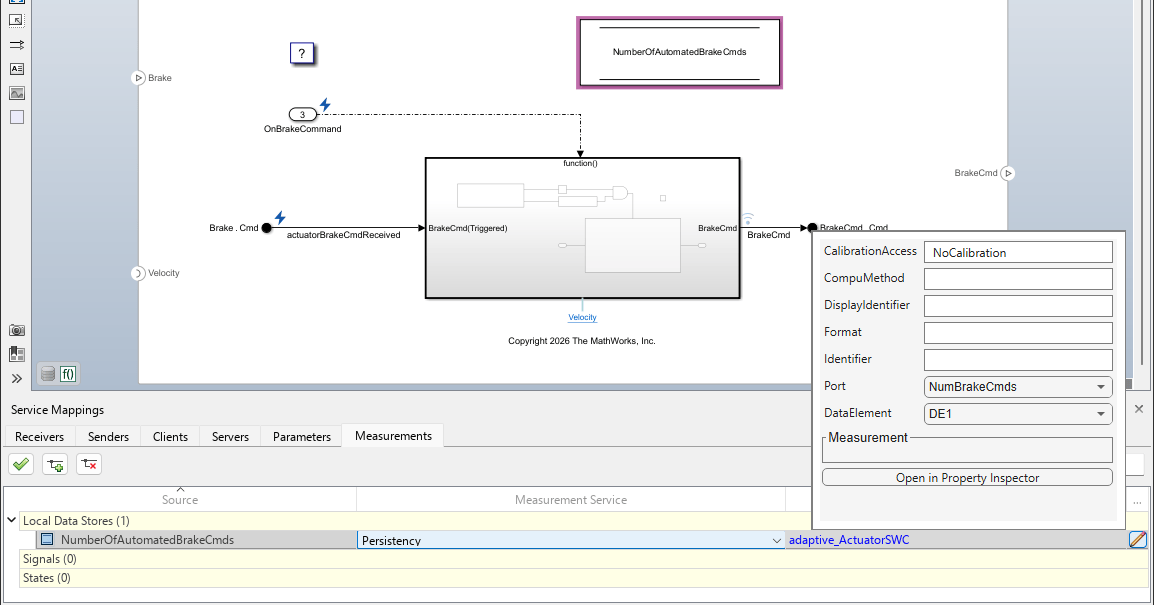1154x605 pixels.
Task: Switch to the Parameters tab
Action: point(302,436)
